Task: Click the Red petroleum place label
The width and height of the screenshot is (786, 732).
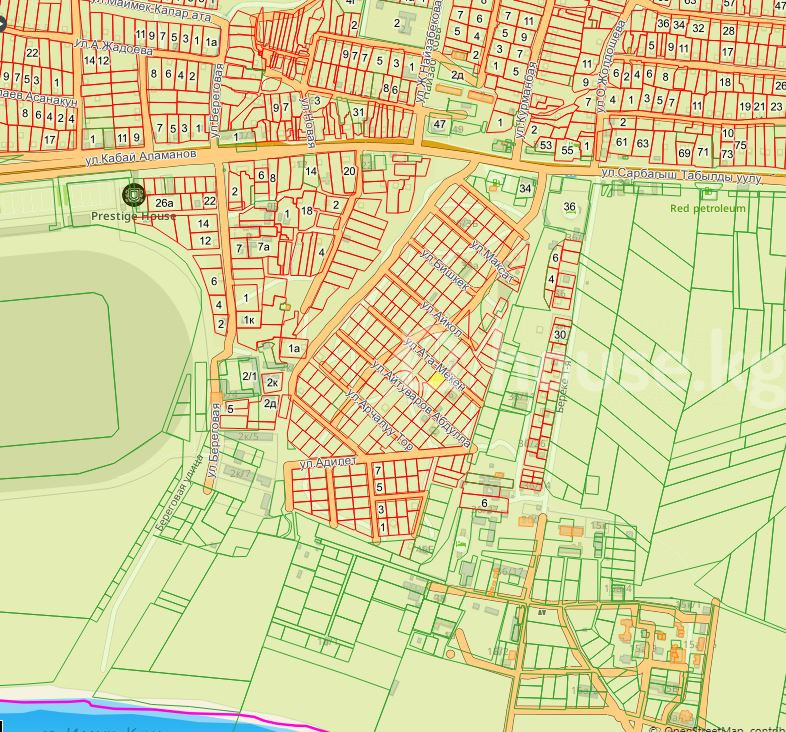Action: 708,209
